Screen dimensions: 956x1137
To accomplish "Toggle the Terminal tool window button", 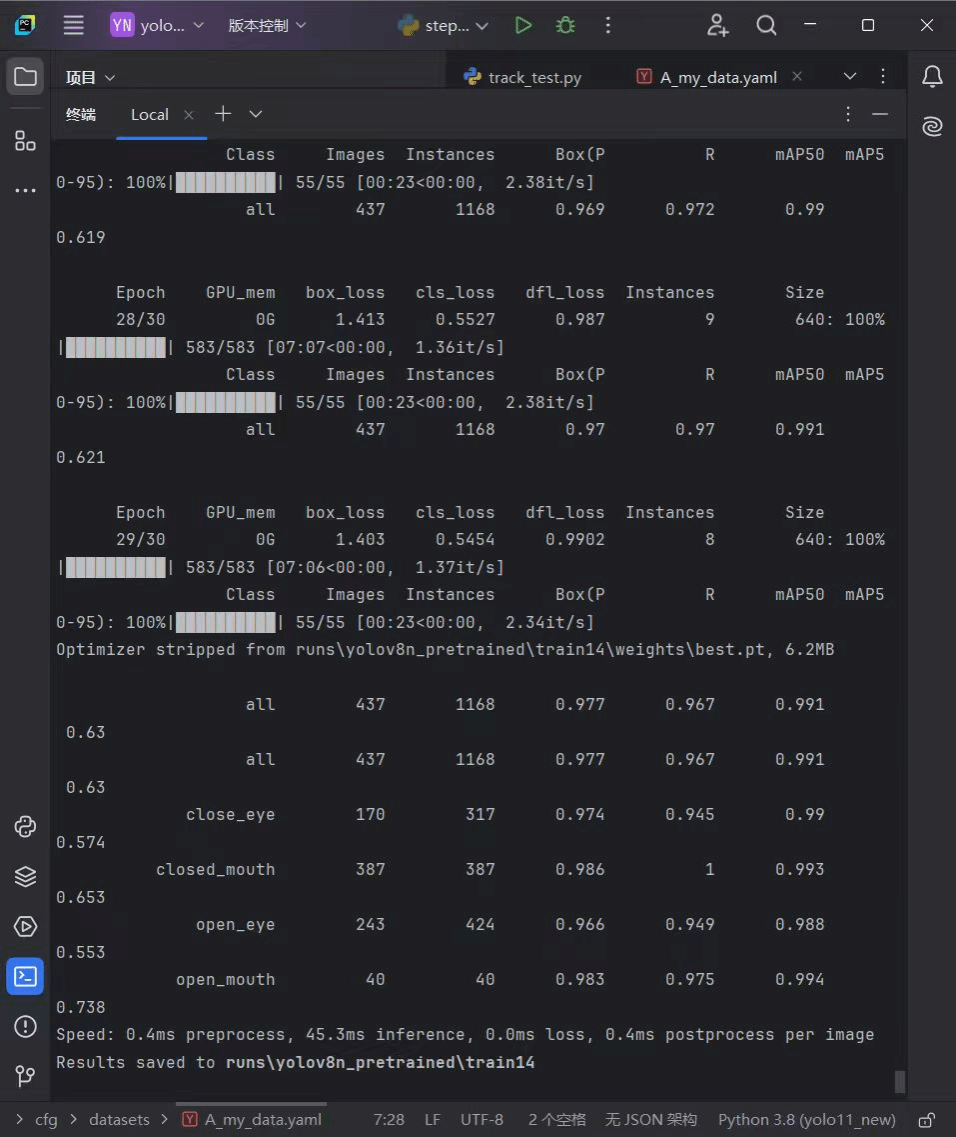I will point(25,976).
